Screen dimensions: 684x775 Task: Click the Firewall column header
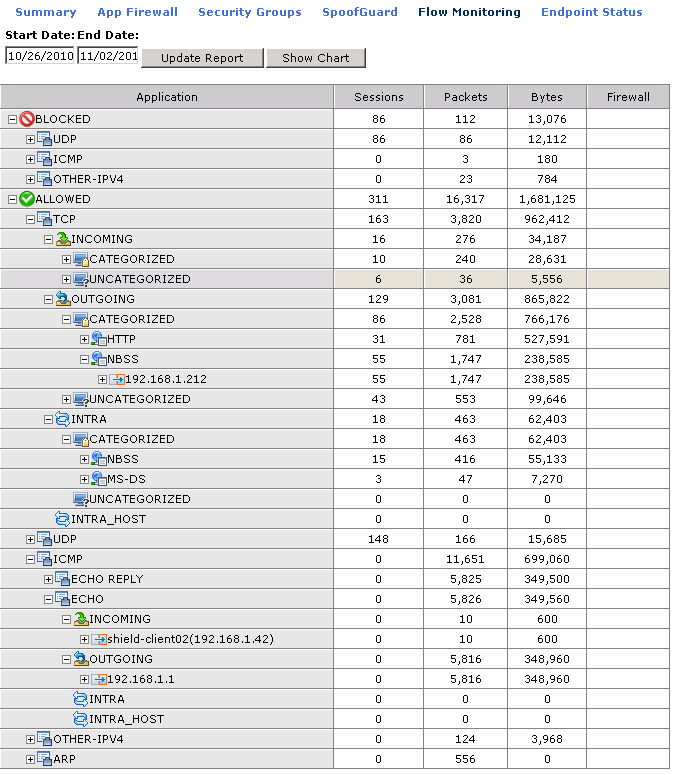coord(628,97)
